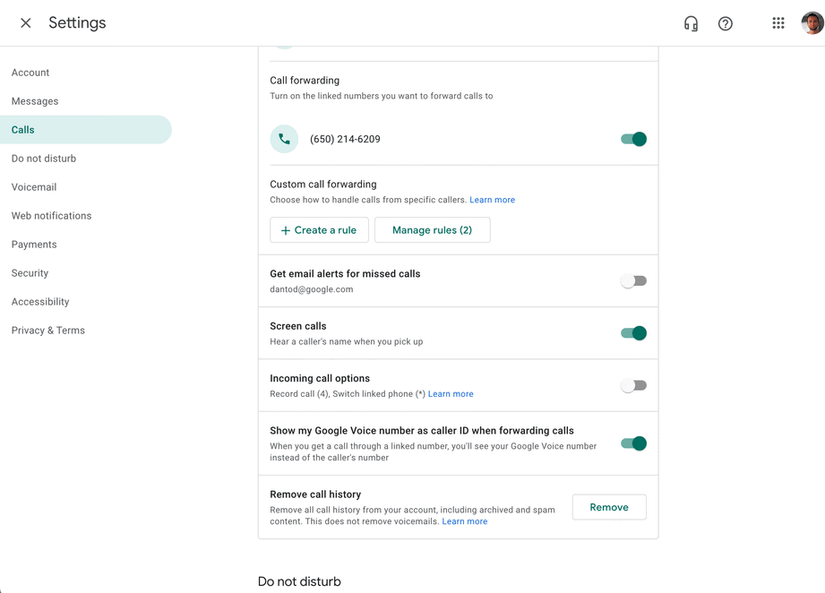Click the account profile avatar
The height and width of the screenshot is (593, 825).
[812, 24]
